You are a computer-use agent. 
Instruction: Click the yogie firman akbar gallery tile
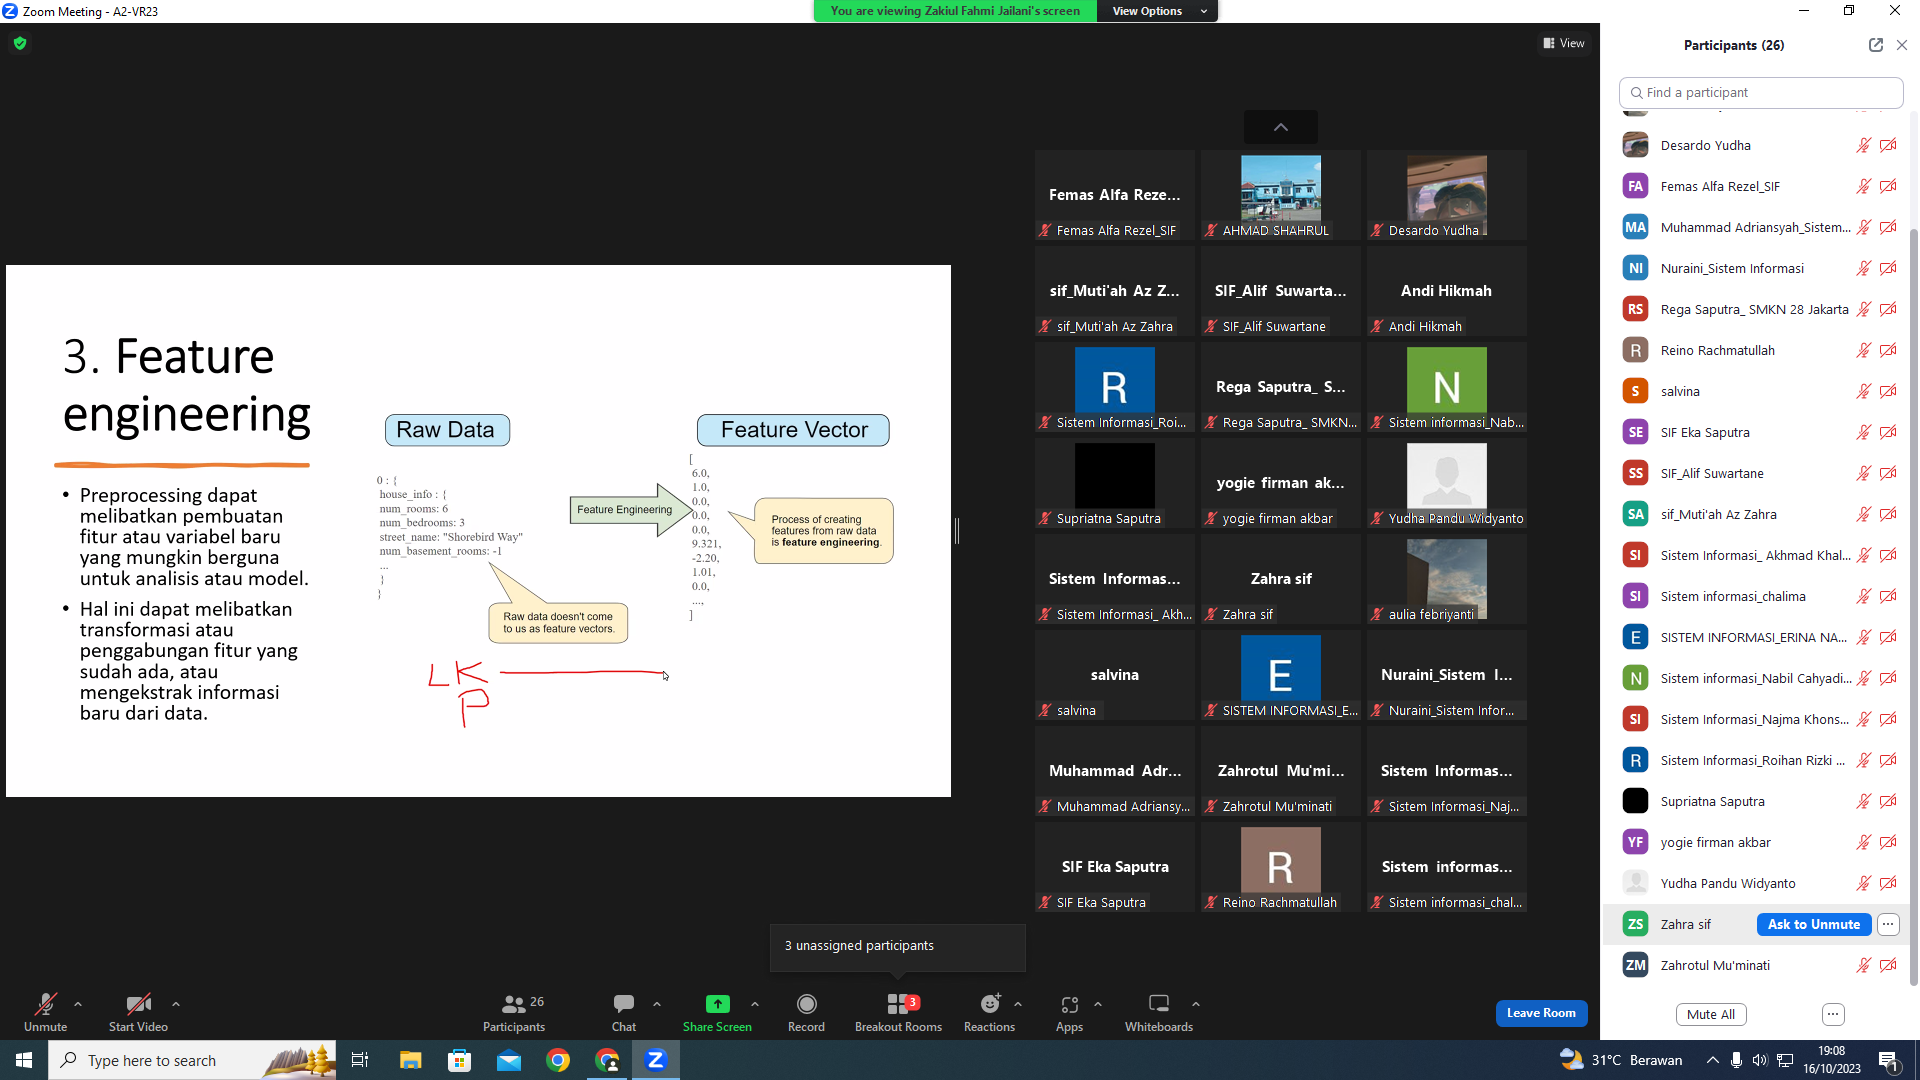[1281, 483]
